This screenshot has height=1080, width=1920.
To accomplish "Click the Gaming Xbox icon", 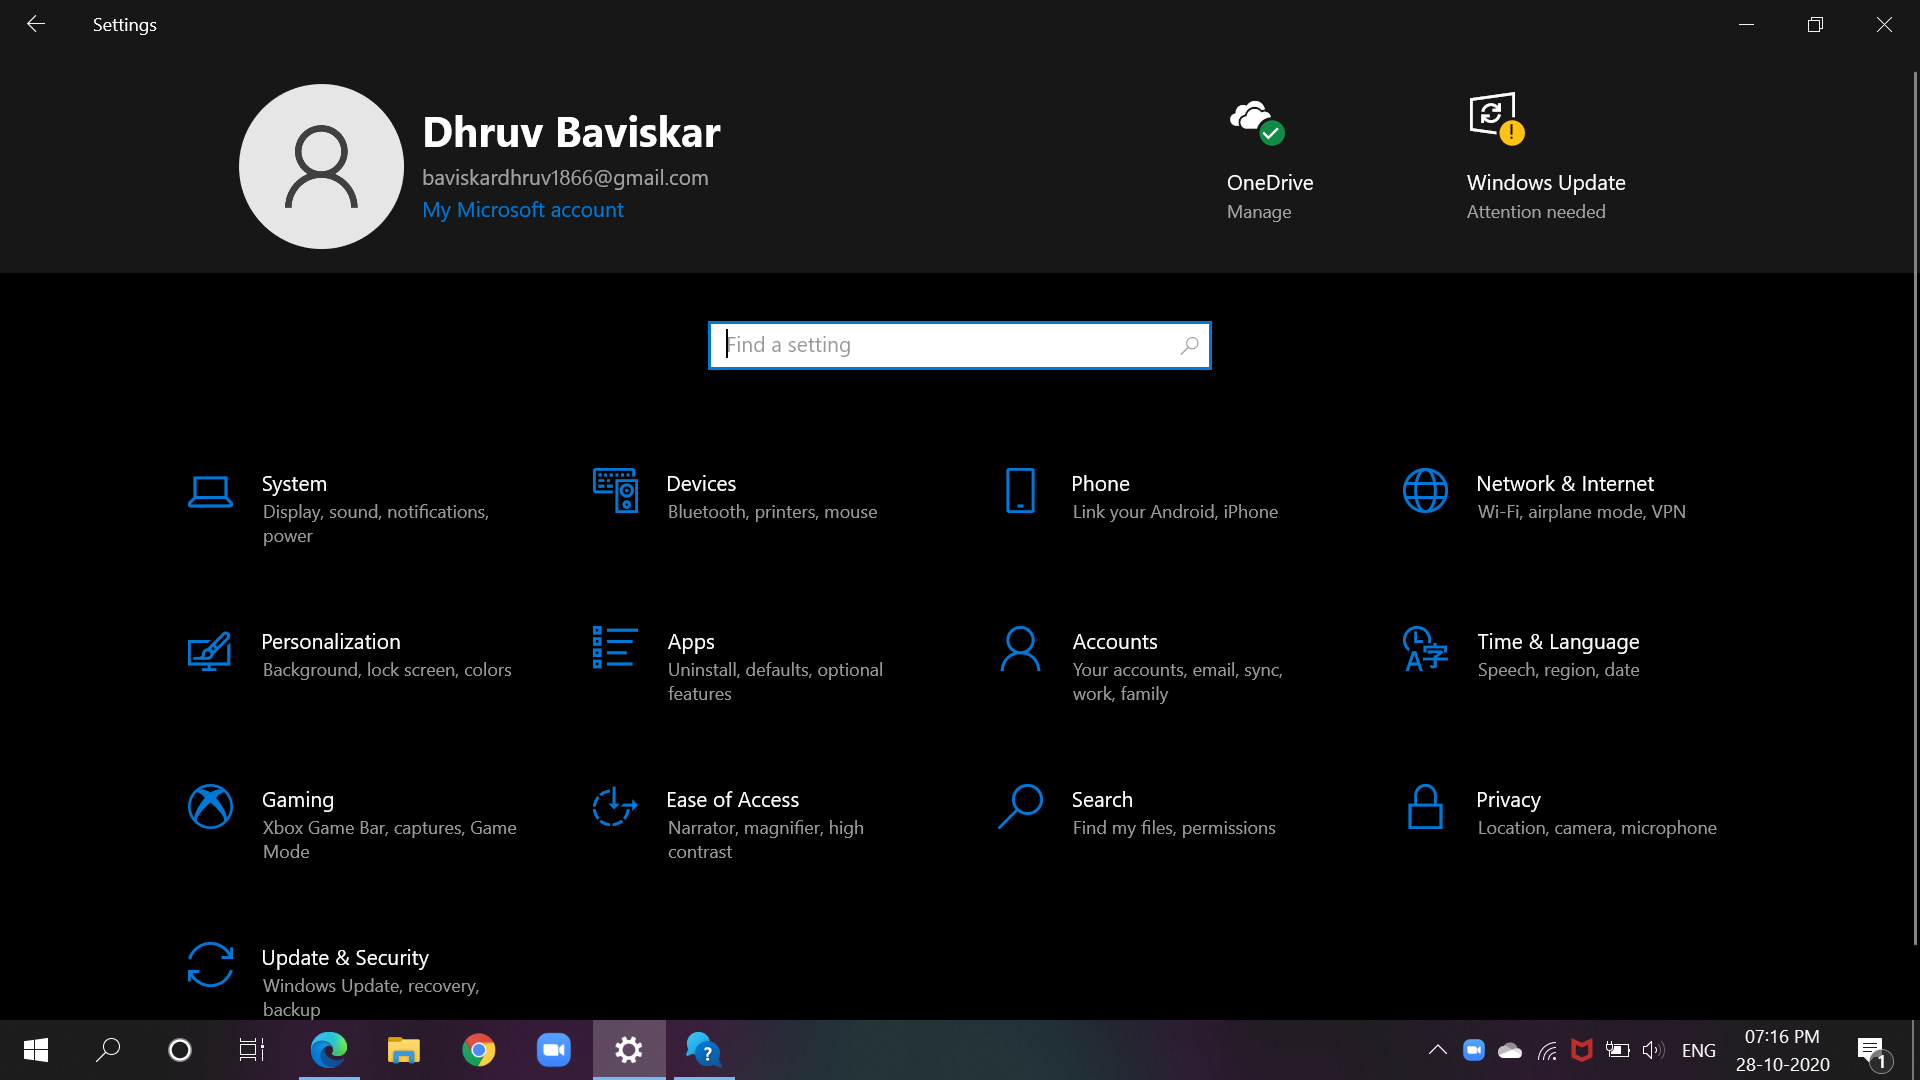I will (x=210, y=806).
